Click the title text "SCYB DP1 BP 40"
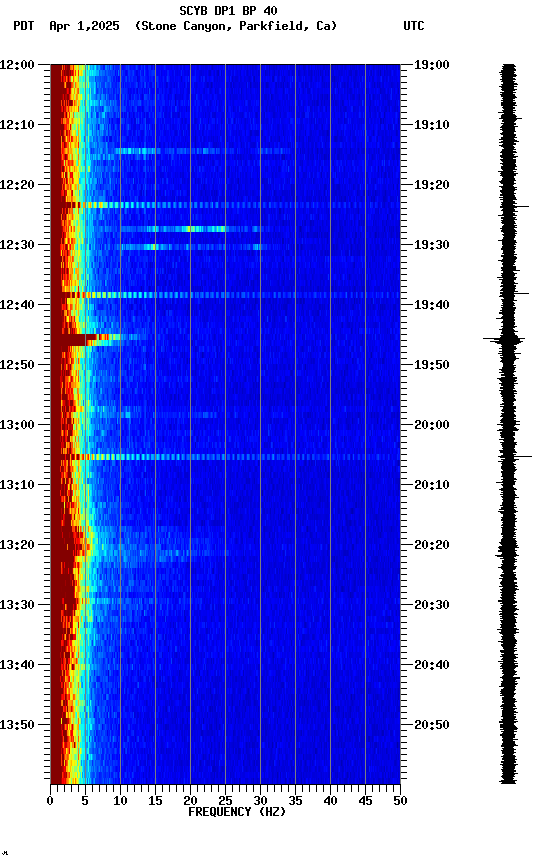Viewport: 552px width, 864px height. coord(228,10)
